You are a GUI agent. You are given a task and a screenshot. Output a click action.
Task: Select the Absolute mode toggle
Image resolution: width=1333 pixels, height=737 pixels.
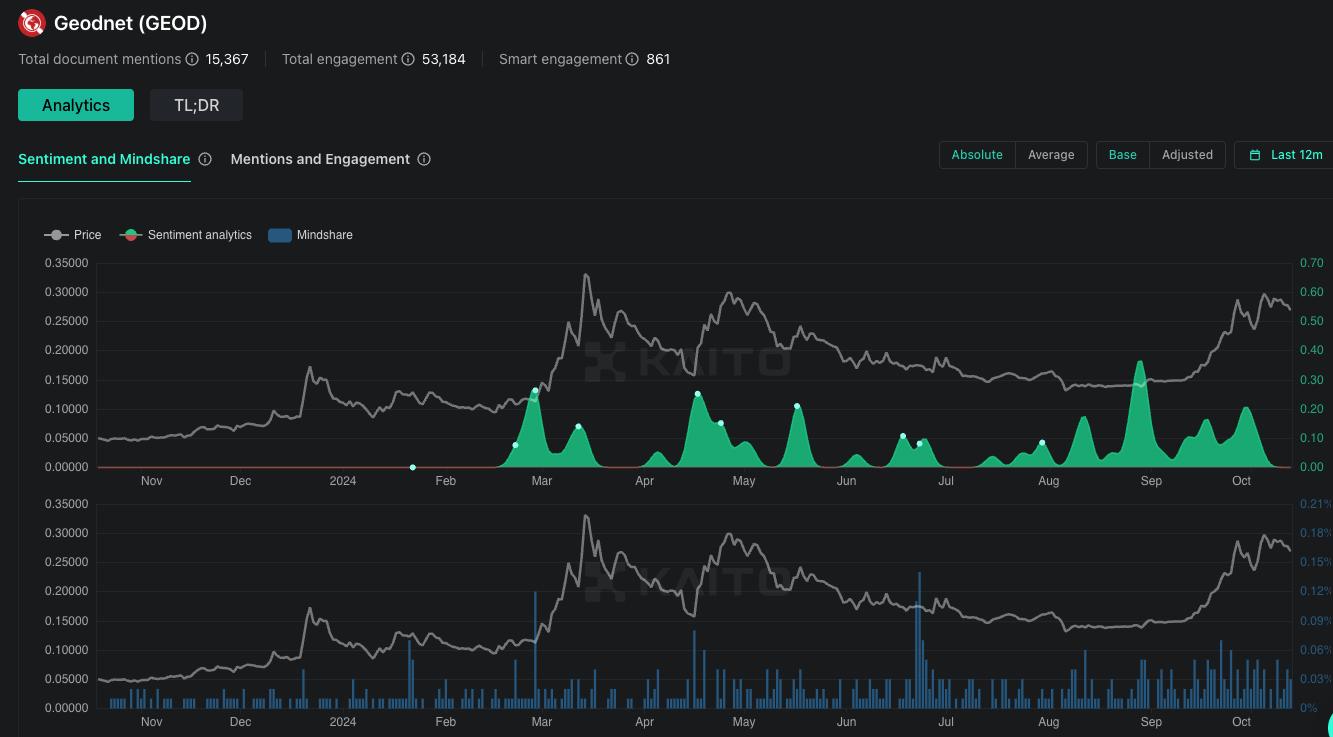(x=977, y=155)
